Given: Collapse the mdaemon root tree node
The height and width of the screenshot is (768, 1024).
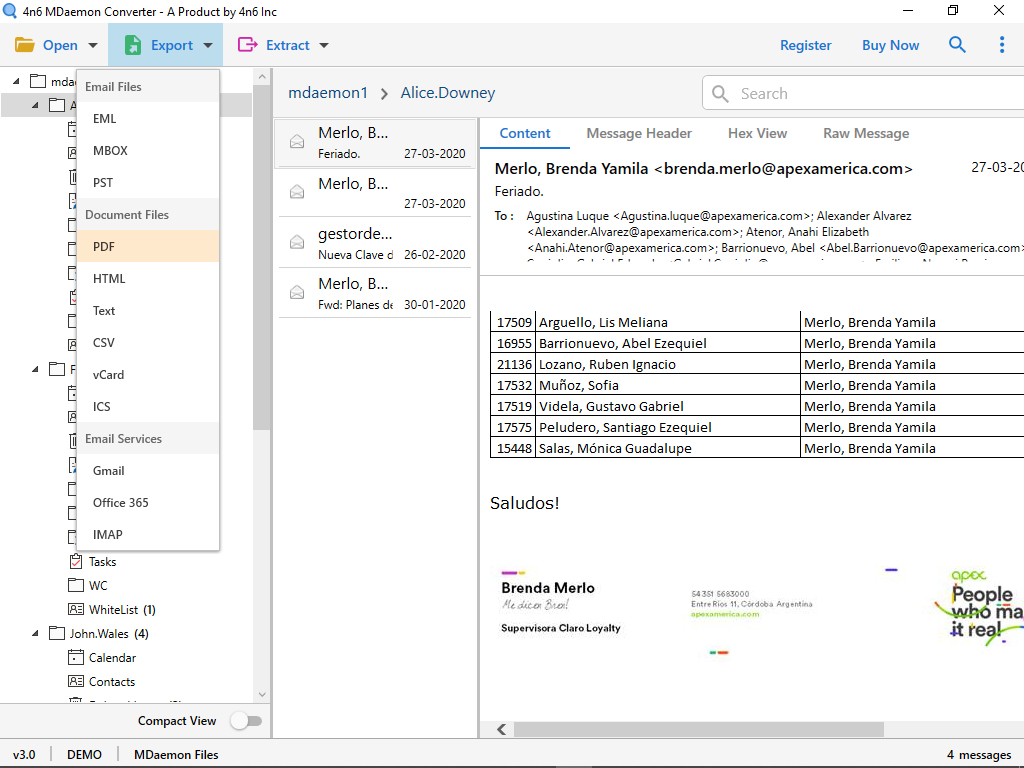Looking at the screenshot, I should pyautogui.click(x=16, y=81).
